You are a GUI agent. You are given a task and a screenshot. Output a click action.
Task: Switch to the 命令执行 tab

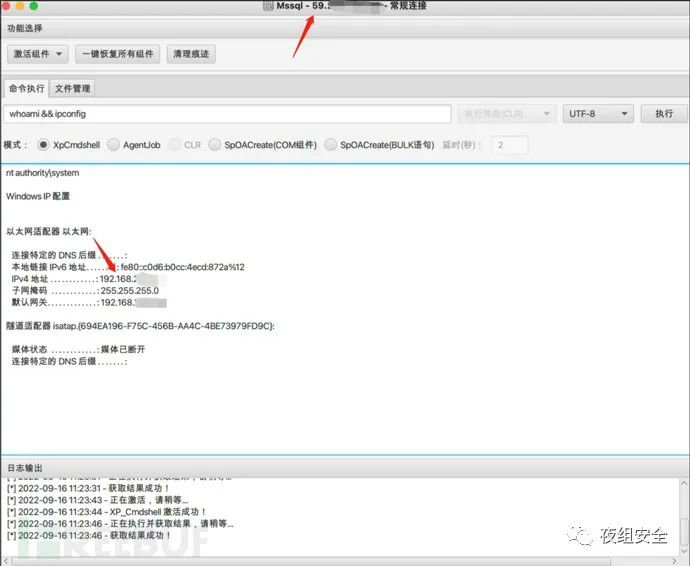click(26, 88)
